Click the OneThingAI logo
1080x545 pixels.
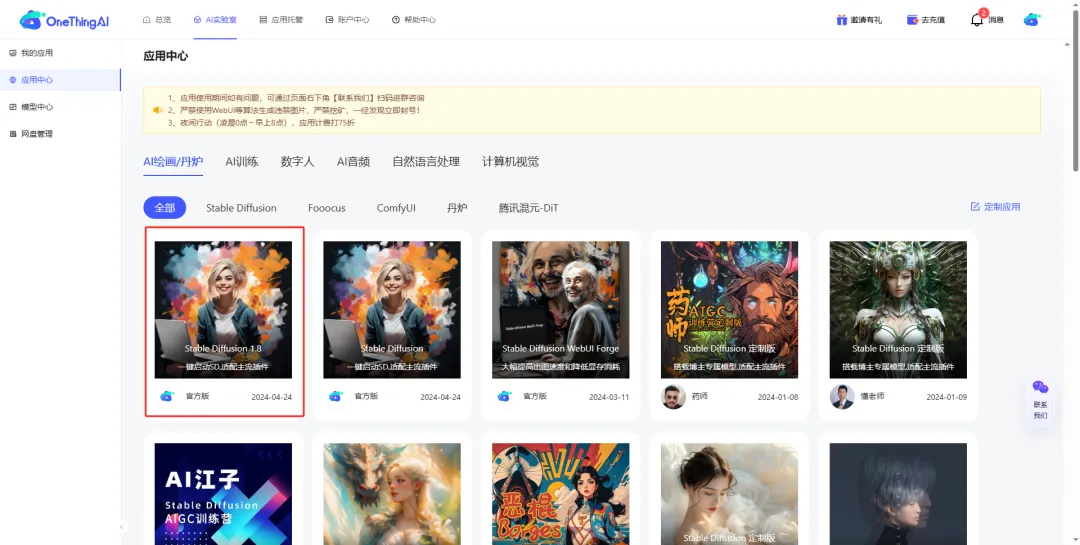64,20
